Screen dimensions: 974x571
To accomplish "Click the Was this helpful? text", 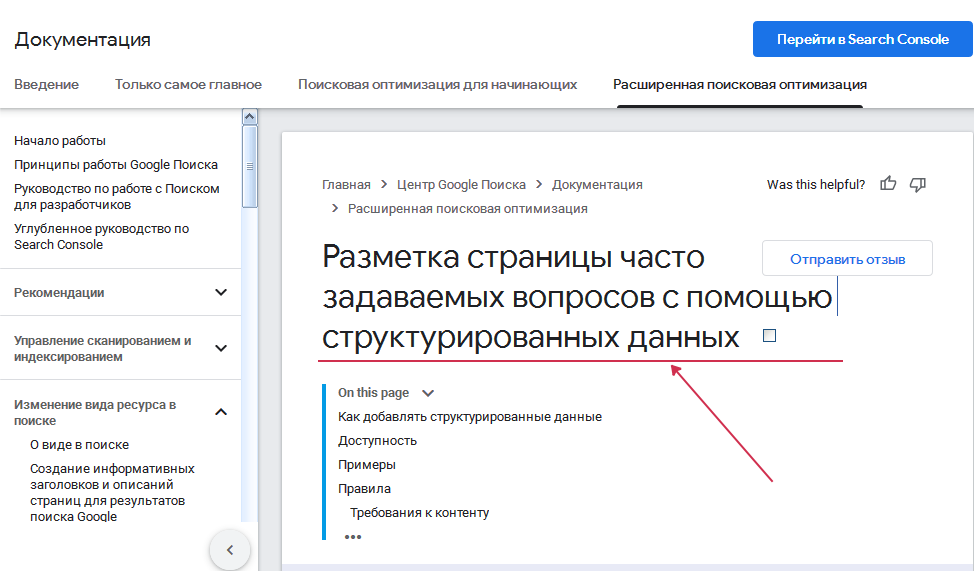I will [816, 185].
